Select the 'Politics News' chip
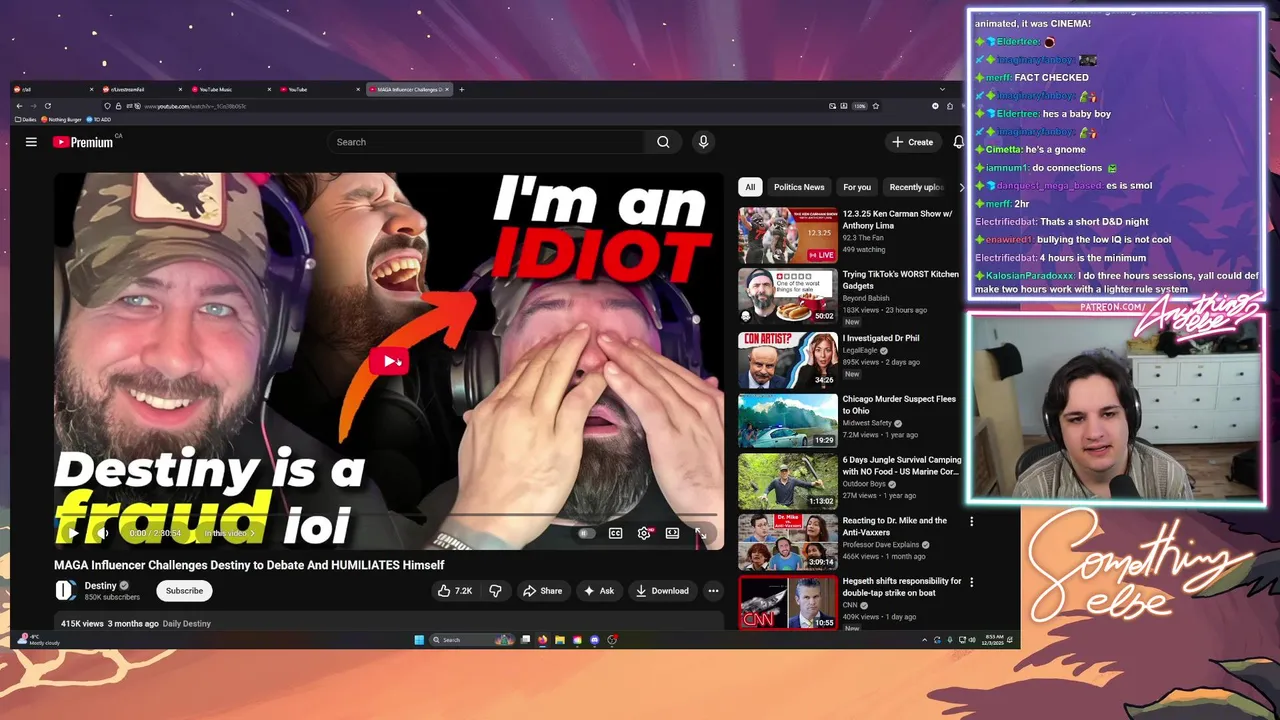1280x720 pixels. tap(799, 187)
